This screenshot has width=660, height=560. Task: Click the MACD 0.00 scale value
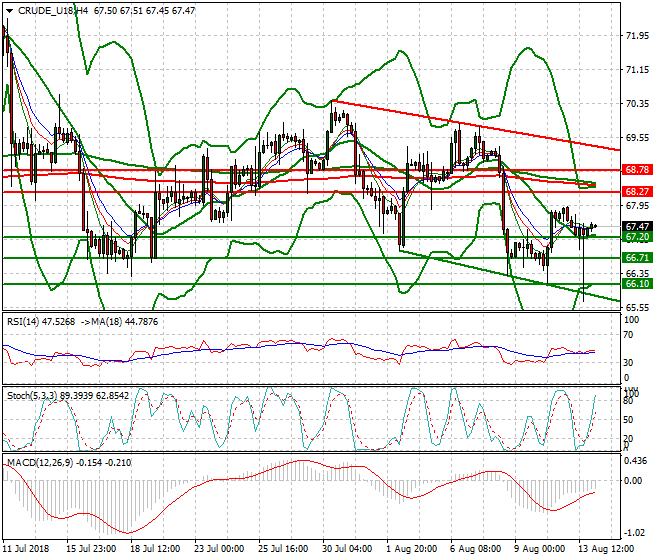pyautogui.click(x=633, y=480)
